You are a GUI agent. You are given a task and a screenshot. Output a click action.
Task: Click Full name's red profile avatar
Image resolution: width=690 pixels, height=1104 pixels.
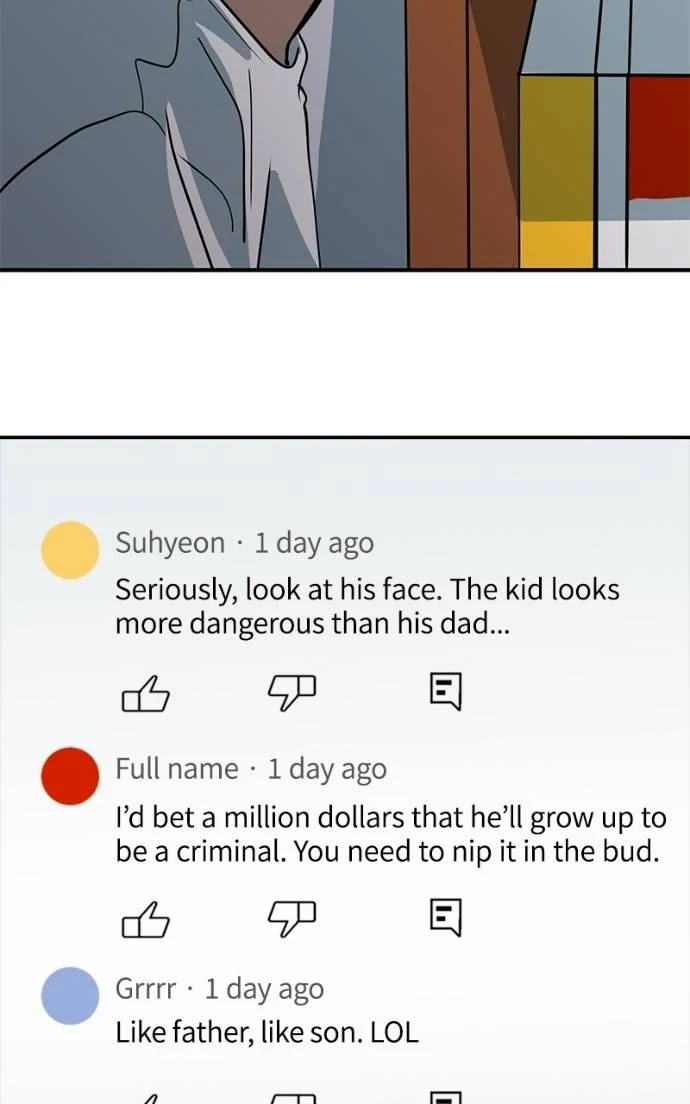coord(70,776)
